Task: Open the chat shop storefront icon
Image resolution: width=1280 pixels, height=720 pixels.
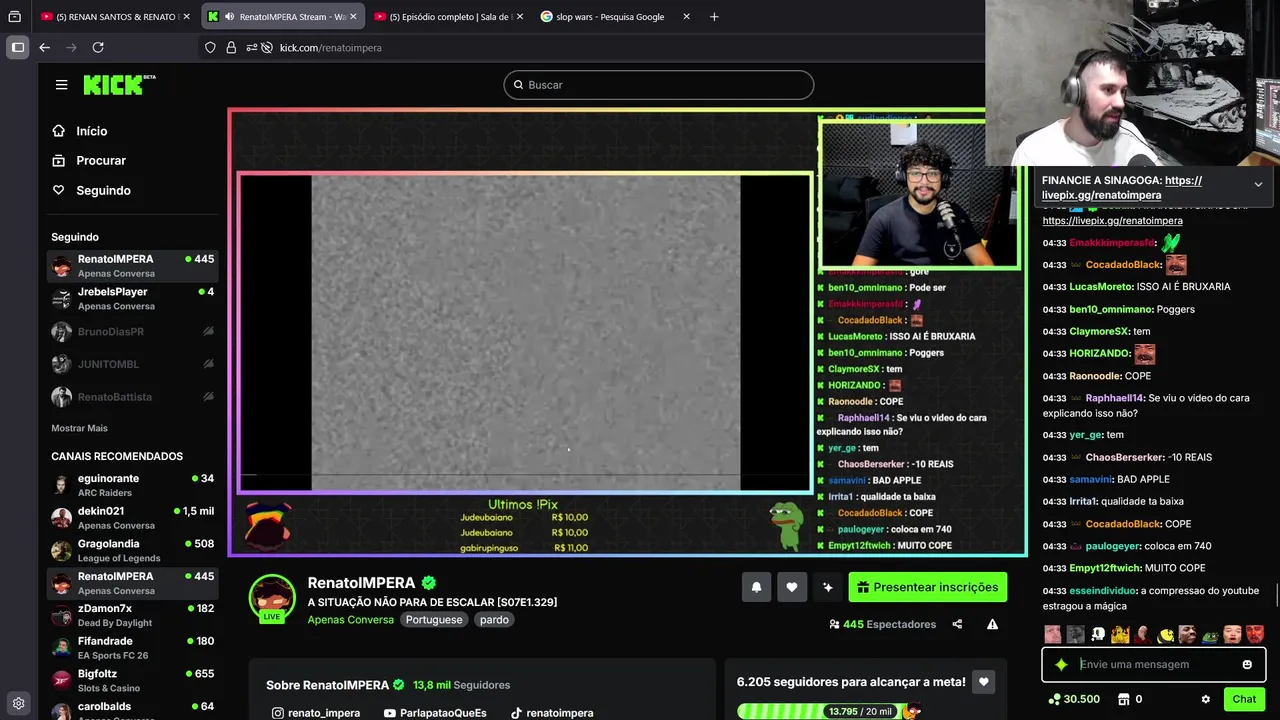Action: [1123, 699]
